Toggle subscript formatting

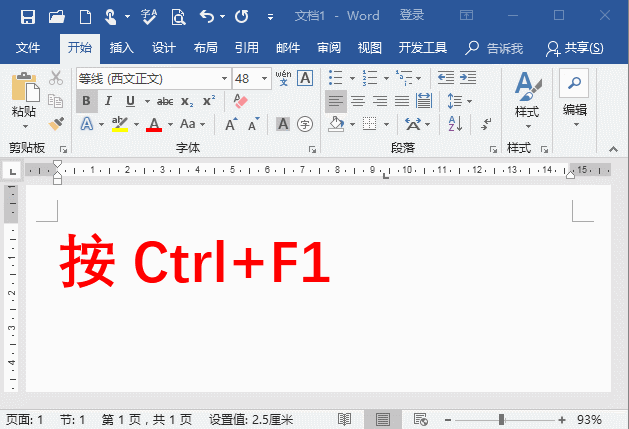pos(187,101)
